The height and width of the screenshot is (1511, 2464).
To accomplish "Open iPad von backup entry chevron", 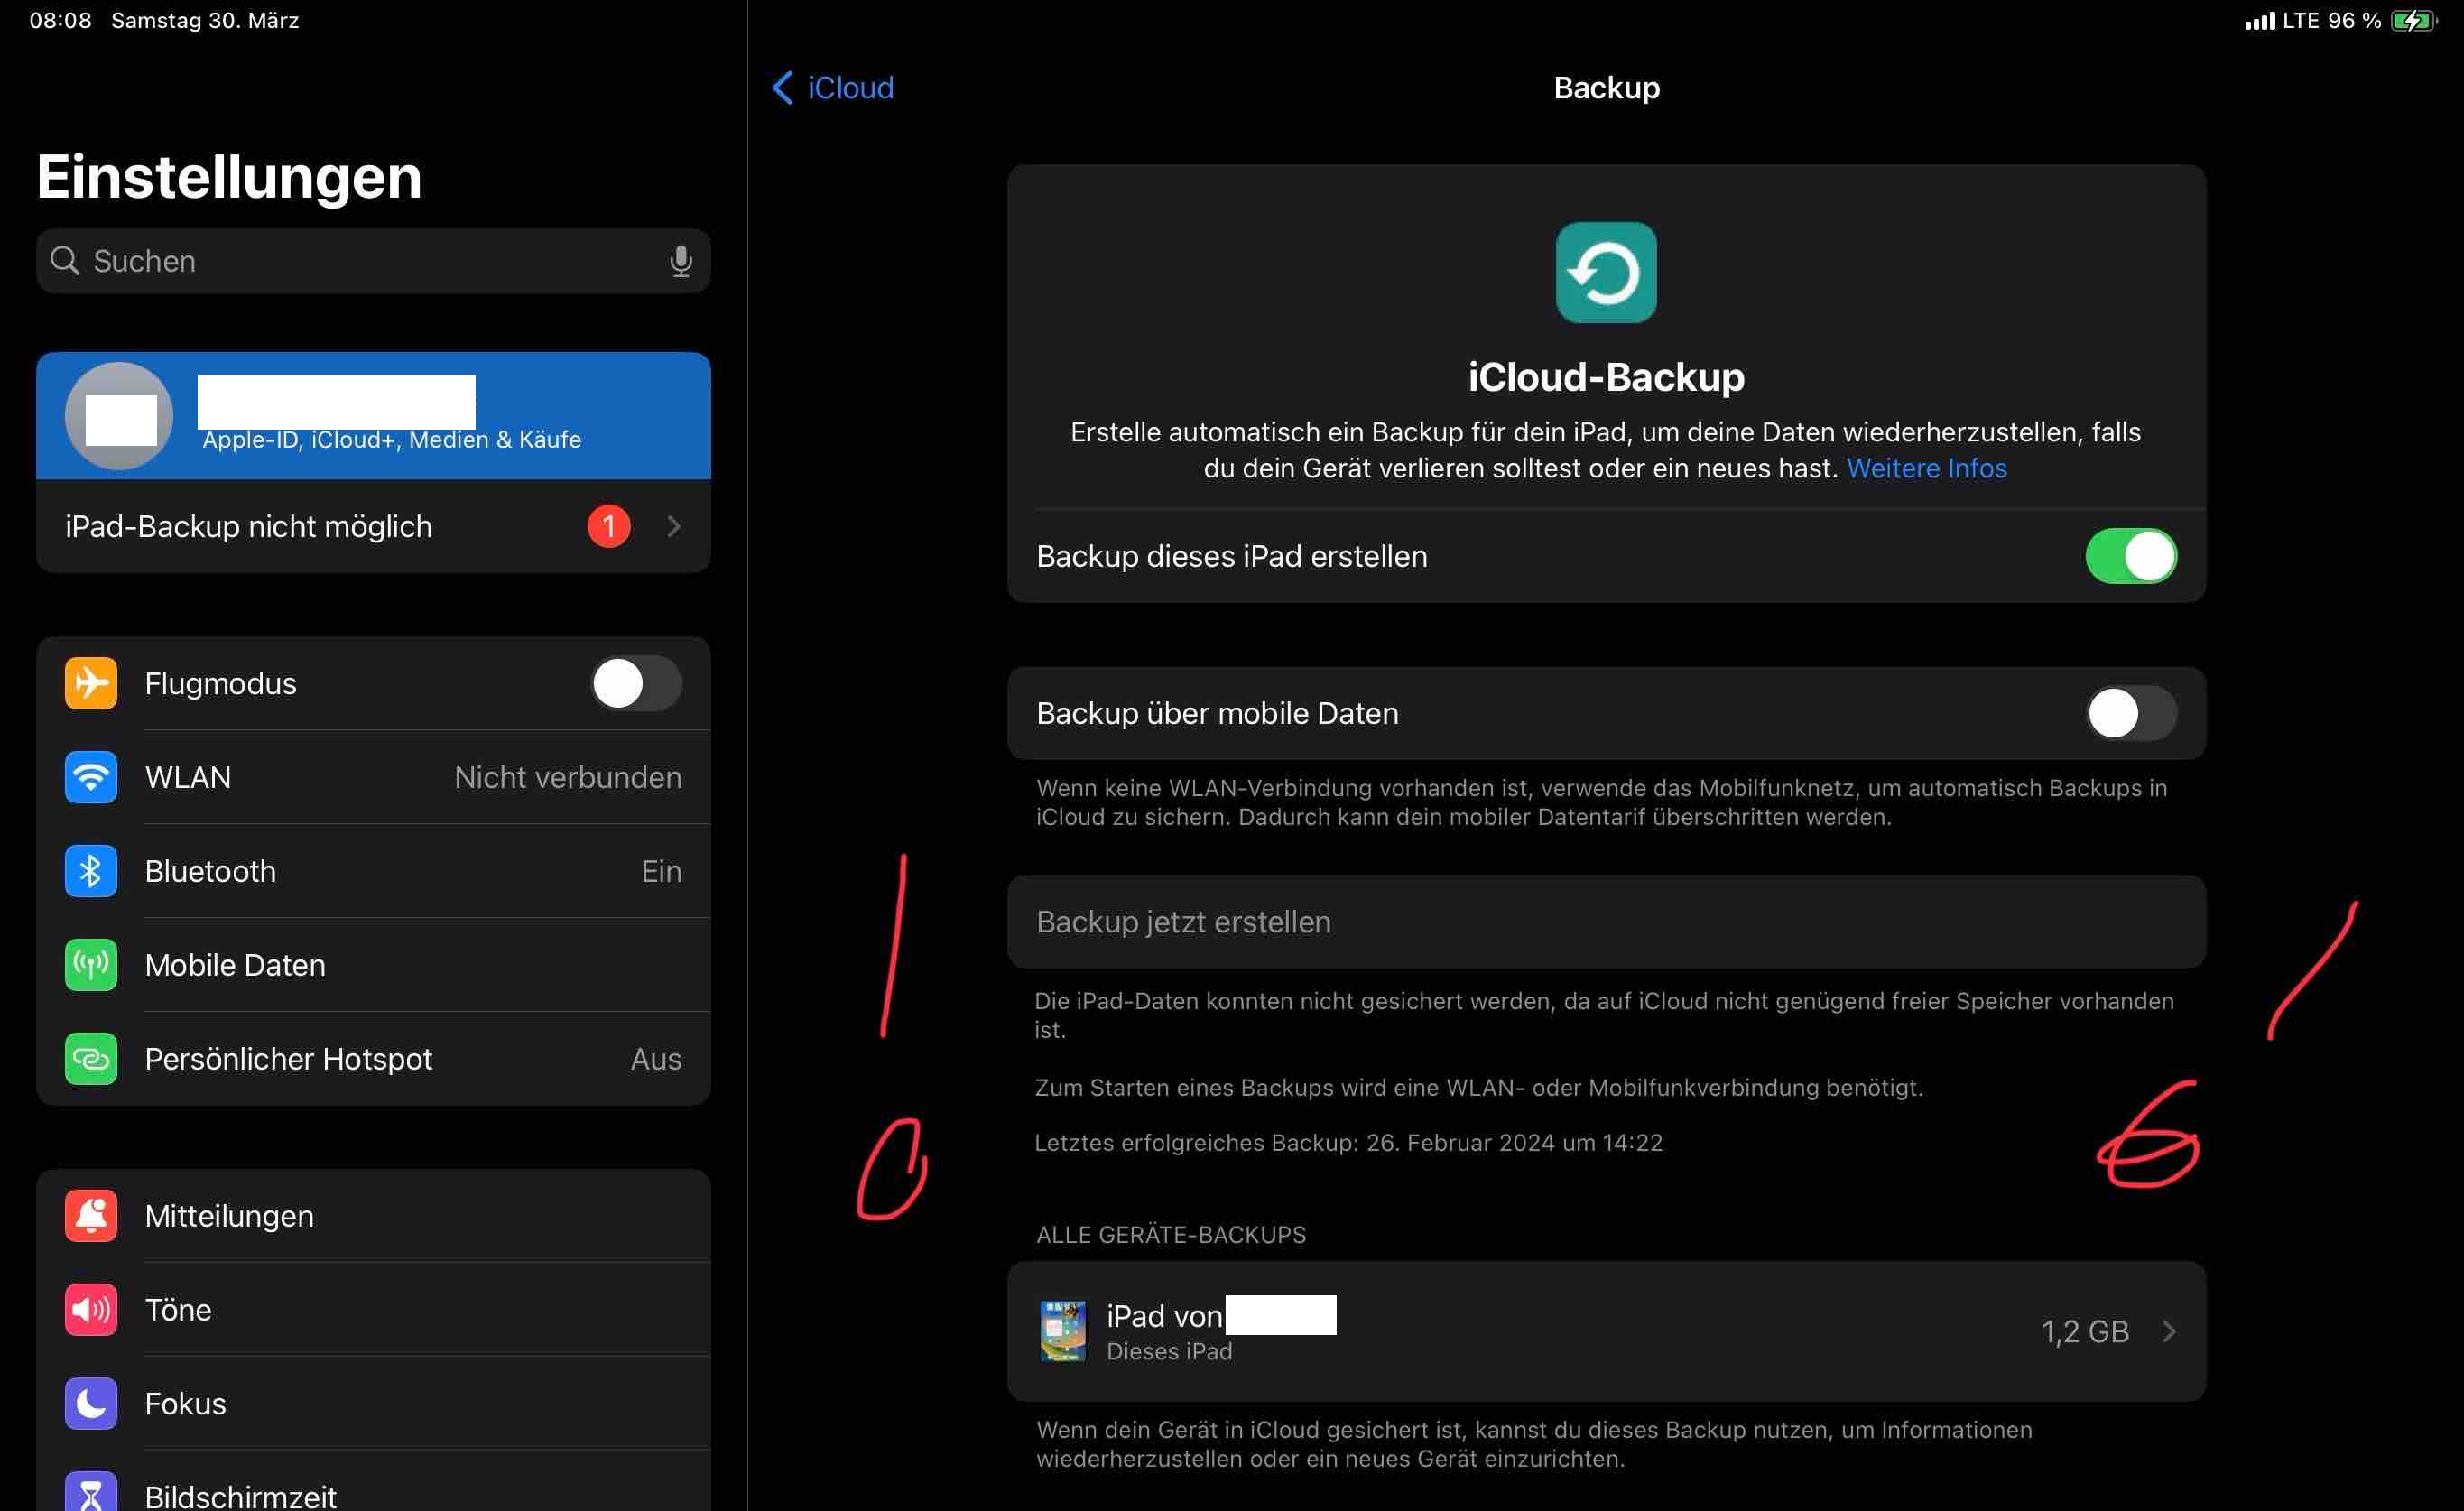I will 2168,1332.
